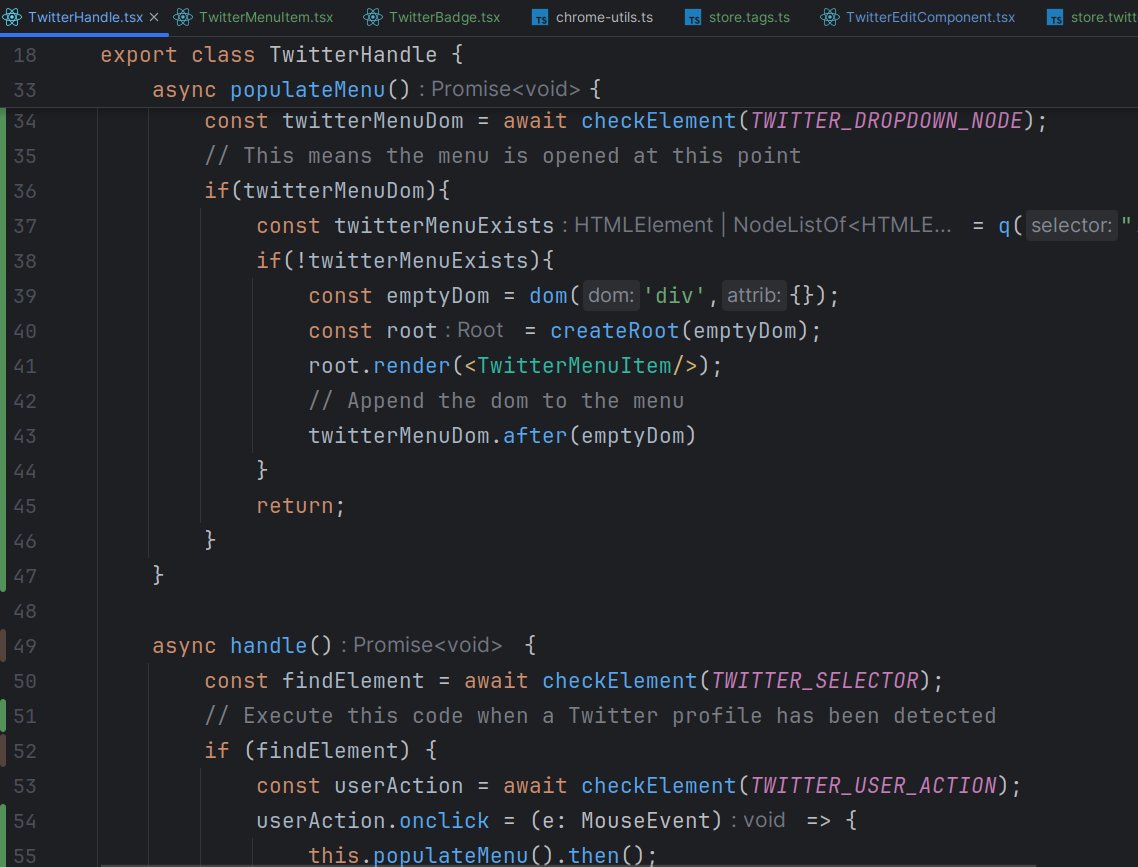Click the TwitterHandle class name
Screen dimensions: 1138x867
[x=353, y=54]
